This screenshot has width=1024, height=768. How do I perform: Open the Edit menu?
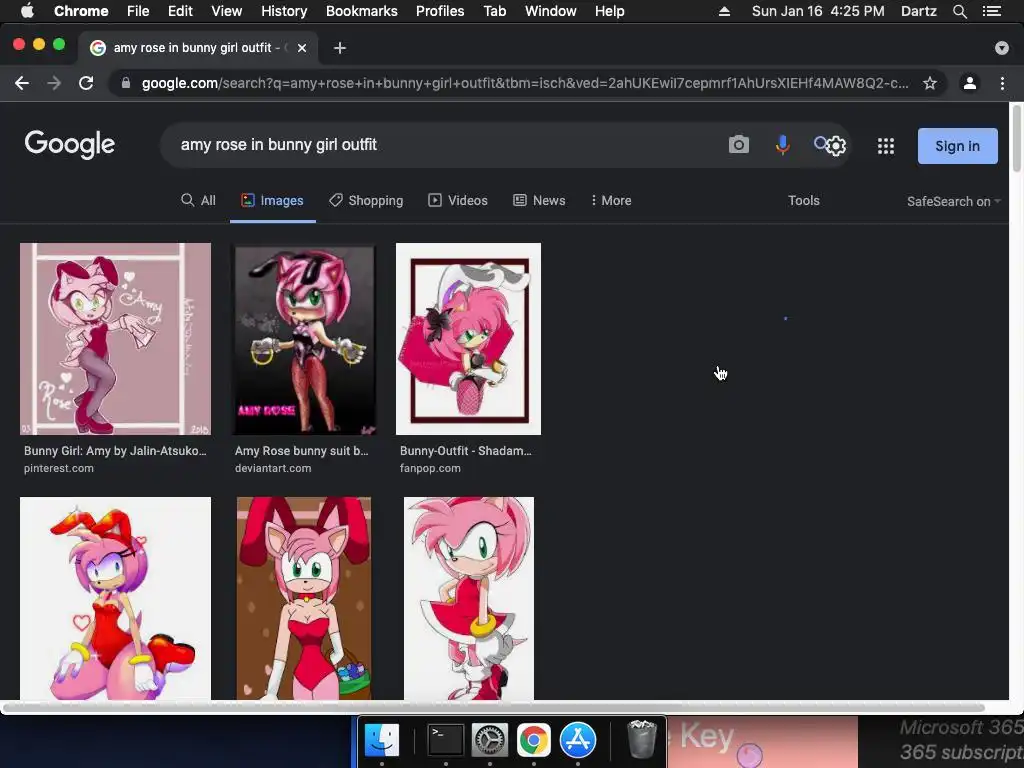tap(180, 11)
